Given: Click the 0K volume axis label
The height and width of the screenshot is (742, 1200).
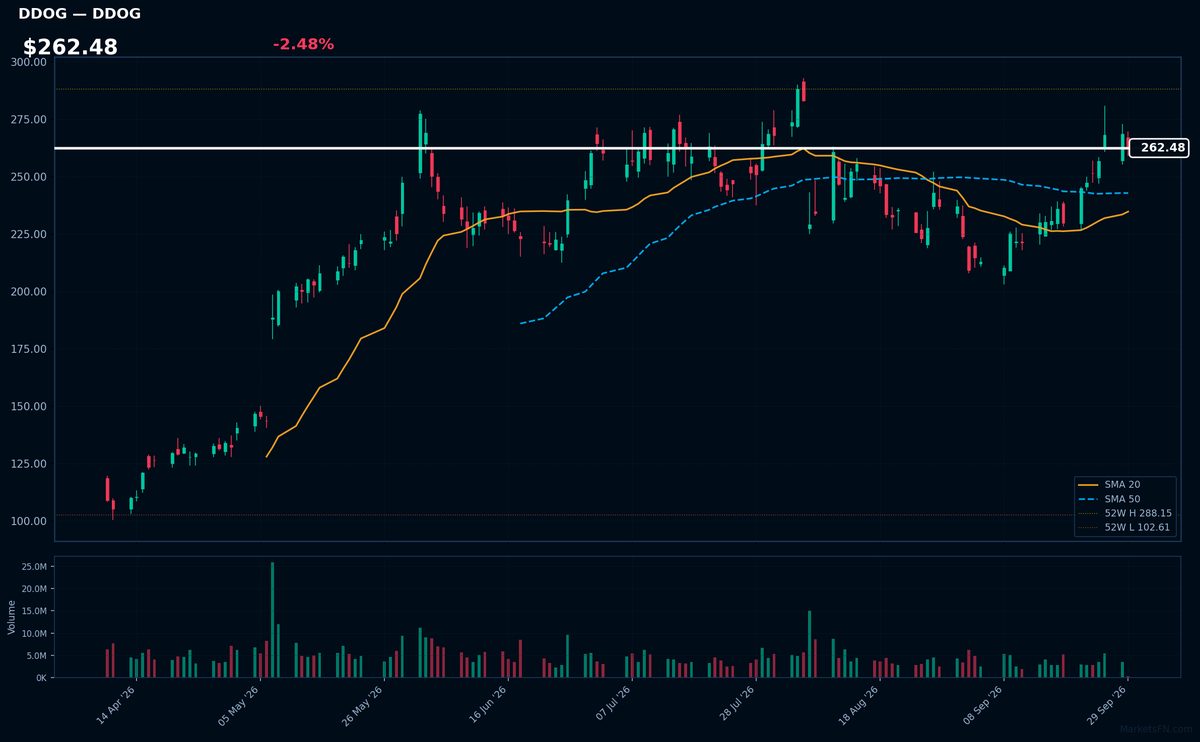Looking at the screenshot, I should [41, 678].
